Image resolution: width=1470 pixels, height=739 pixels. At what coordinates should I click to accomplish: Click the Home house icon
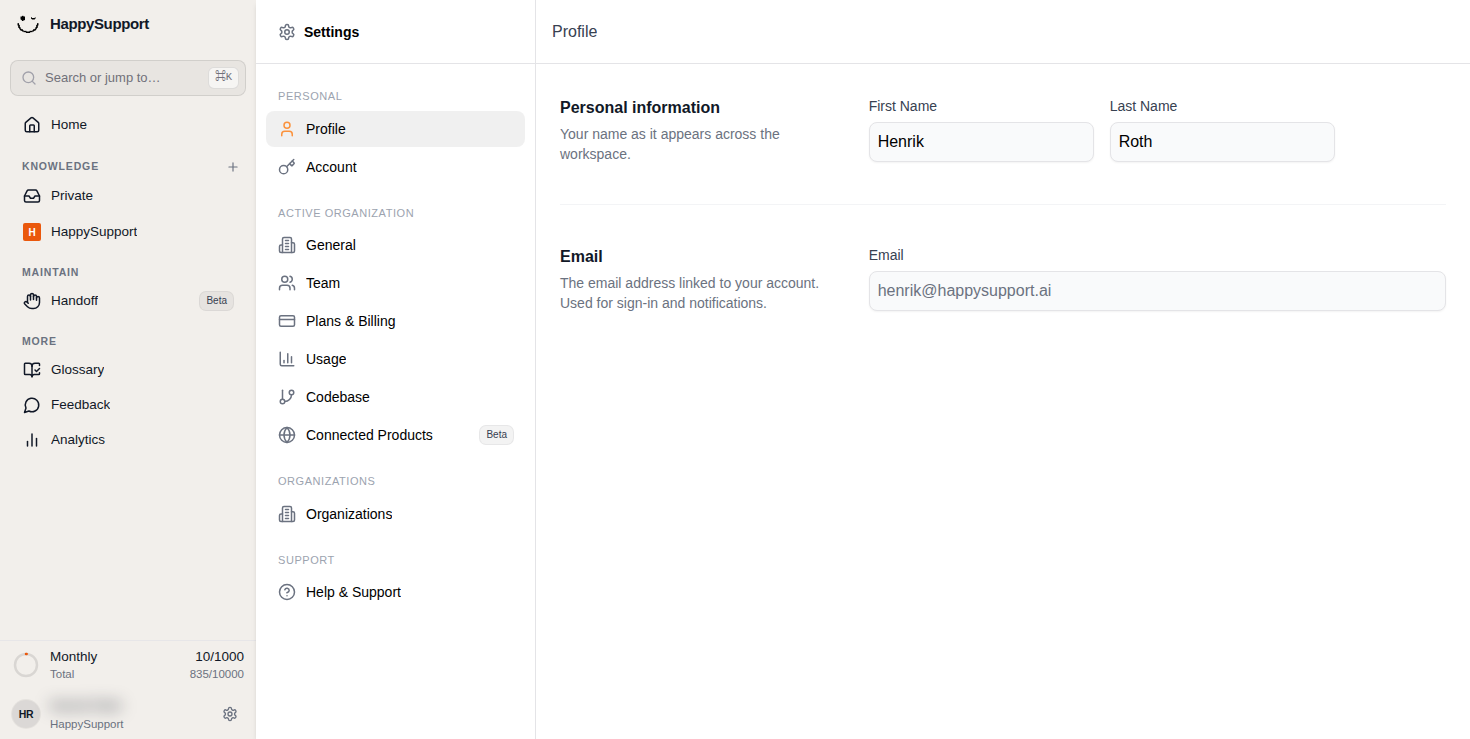[32, 125]
